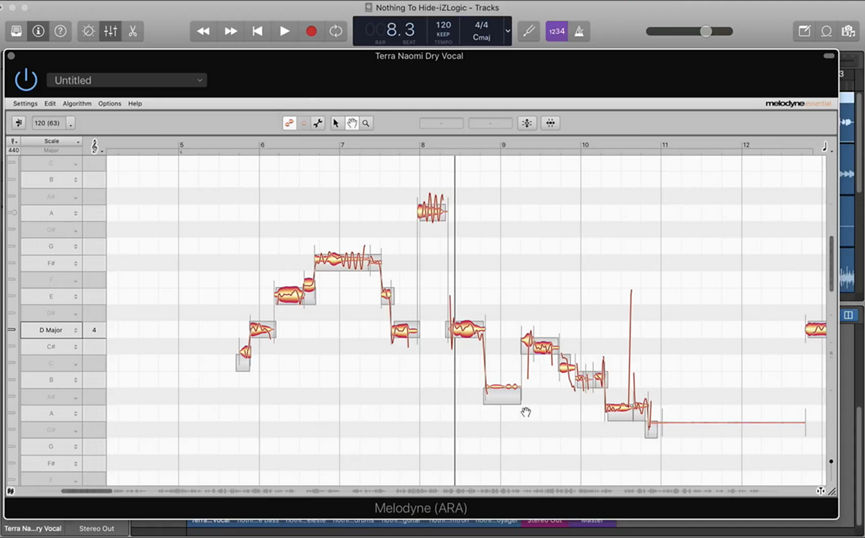Click the rewind transport button
Image resolution: width=865 pixels, height=538 pixels.
[204, 31]
